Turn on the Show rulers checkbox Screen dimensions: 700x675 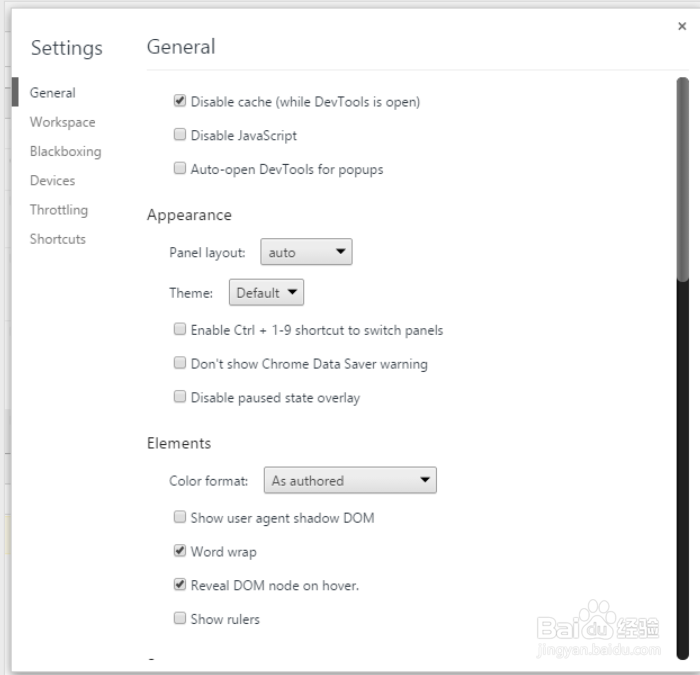[x=180, y=619]
